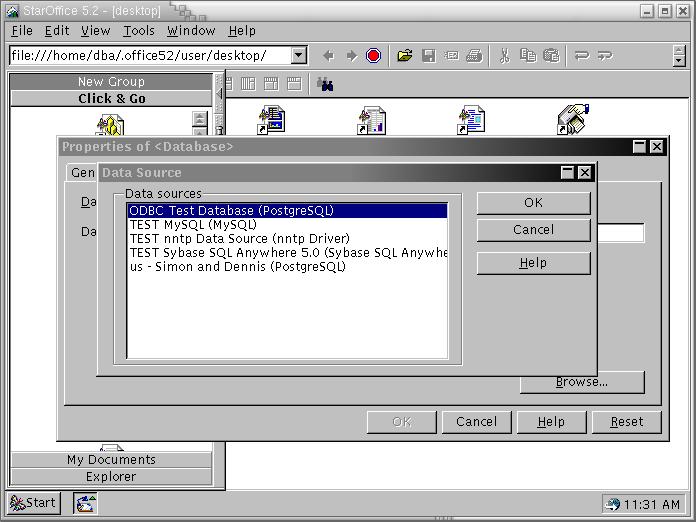Image resolution: width=696 pixels, height=522 pixels.
Task: Click the 11:31 AM clock
Action: [652, 505]
